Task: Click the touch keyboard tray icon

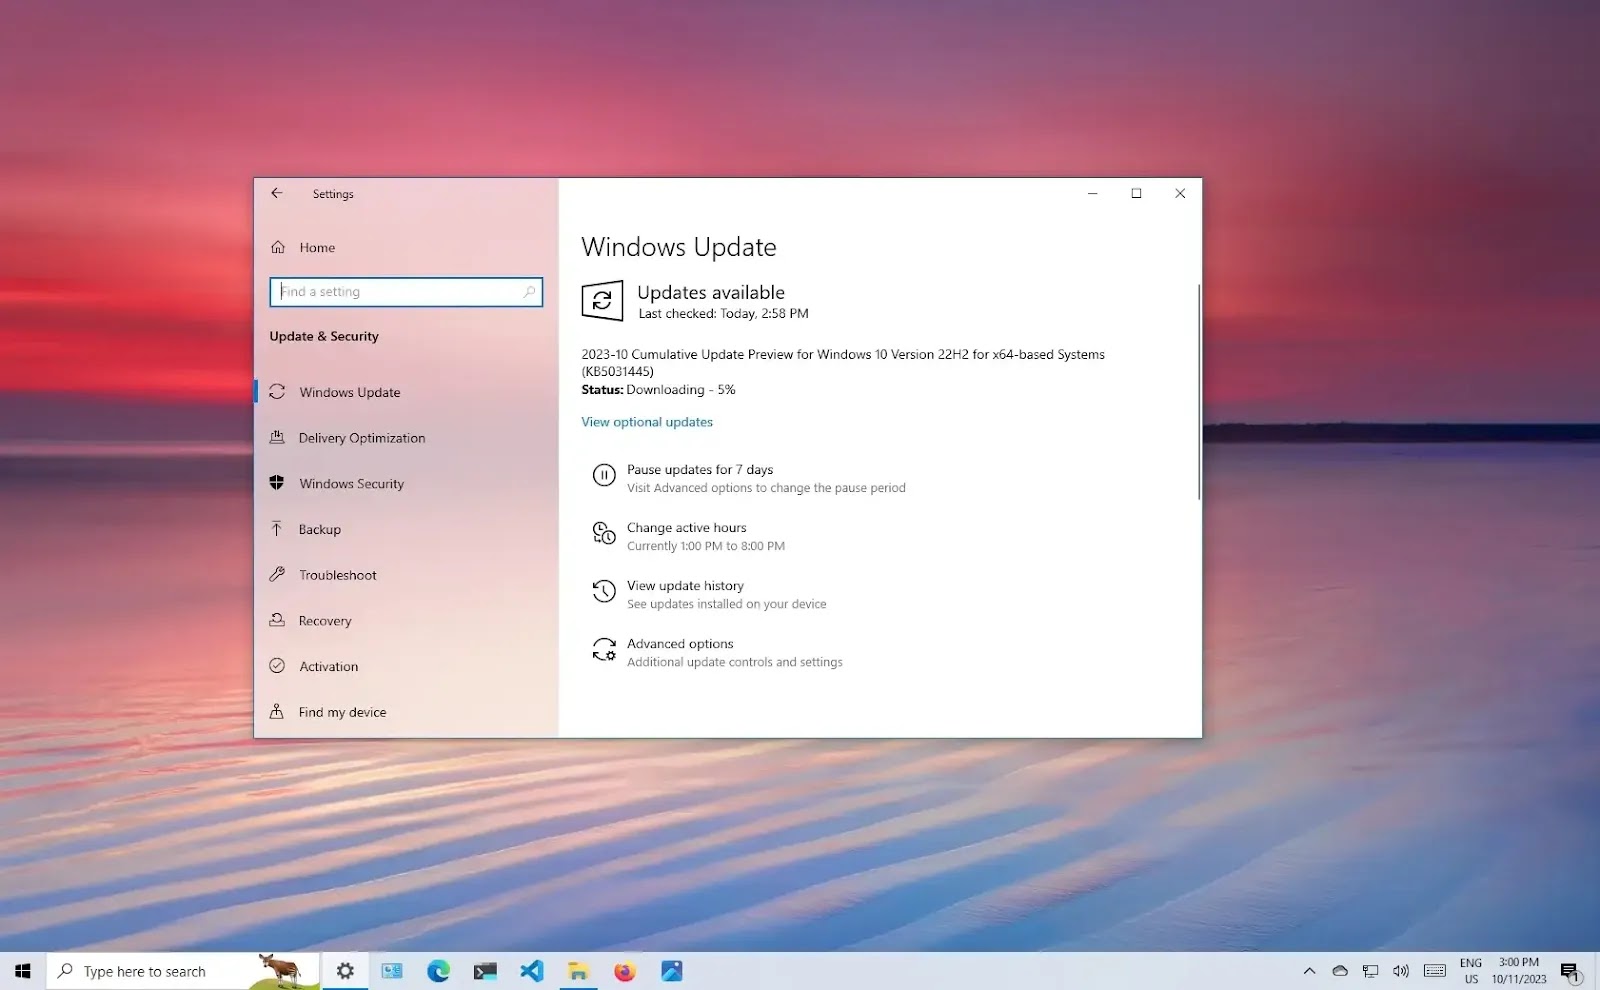Action: 1435,971
